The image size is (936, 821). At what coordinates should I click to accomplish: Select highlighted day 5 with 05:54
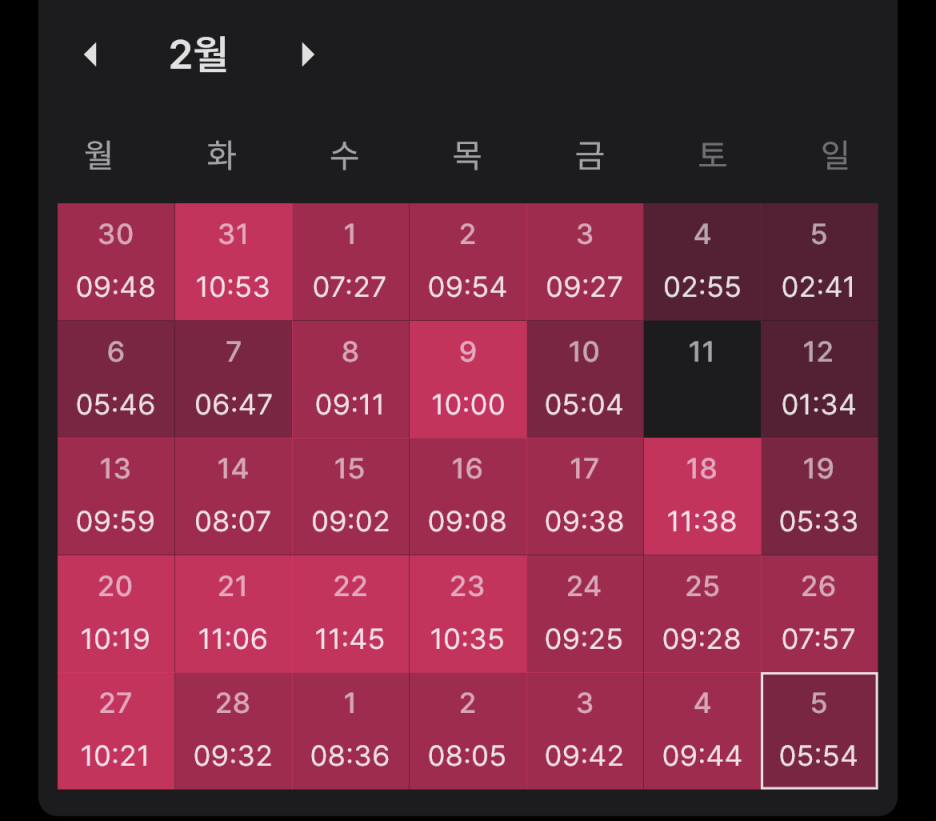click(819, 731)
